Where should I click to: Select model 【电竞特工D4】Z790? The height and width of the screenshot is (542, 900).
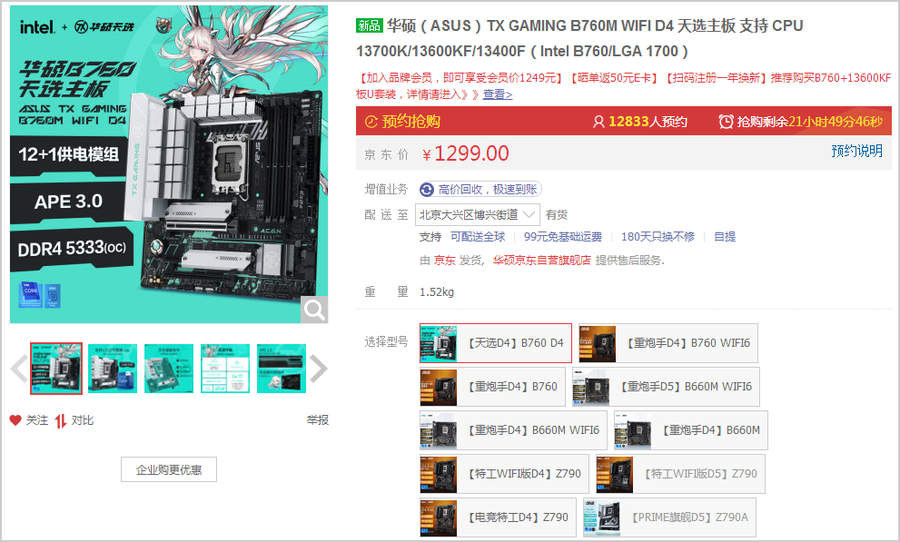(x=498, y=517)
